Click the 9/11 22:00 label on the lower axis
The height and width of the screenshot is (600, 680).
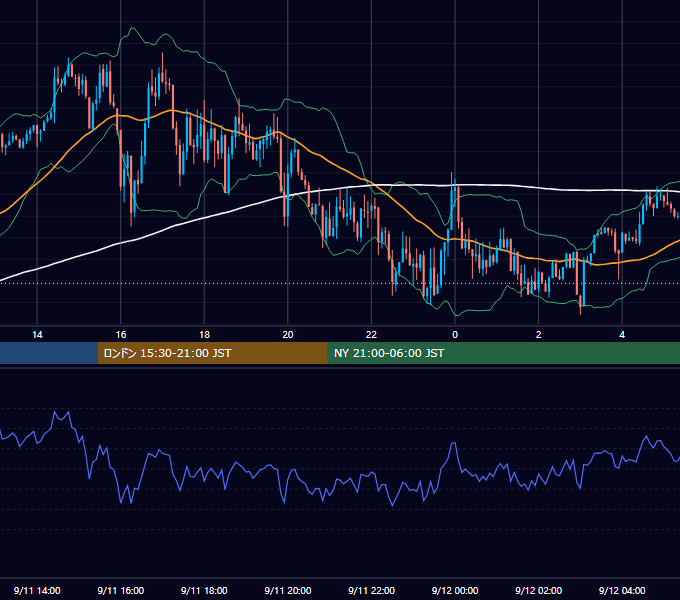click(x=371, y=590)
